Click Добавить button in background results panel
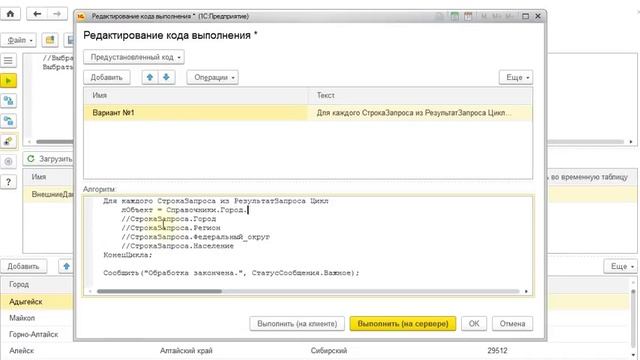 click(23, 267)
